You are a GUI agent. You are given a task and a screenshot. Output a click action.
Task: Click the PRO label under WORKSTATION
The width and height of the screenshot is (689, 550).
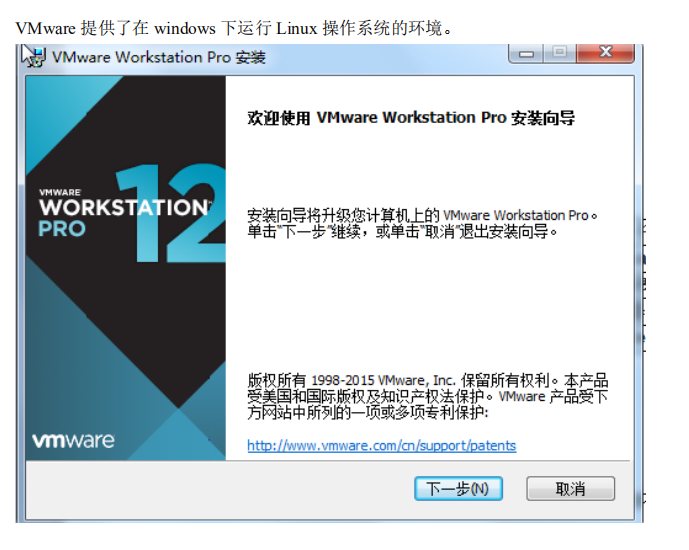point(62,229)
